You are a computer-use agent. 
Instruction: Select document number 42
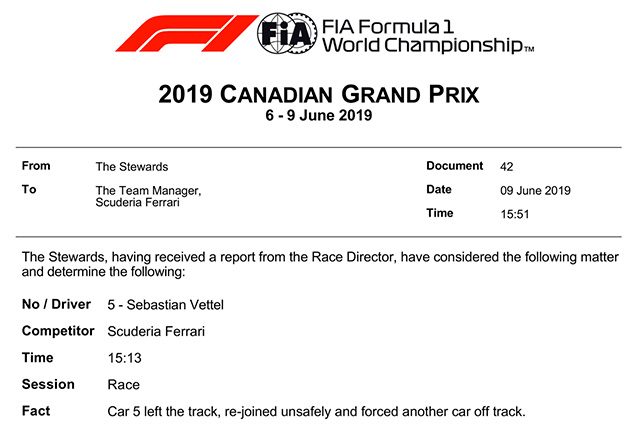point(507,167)
